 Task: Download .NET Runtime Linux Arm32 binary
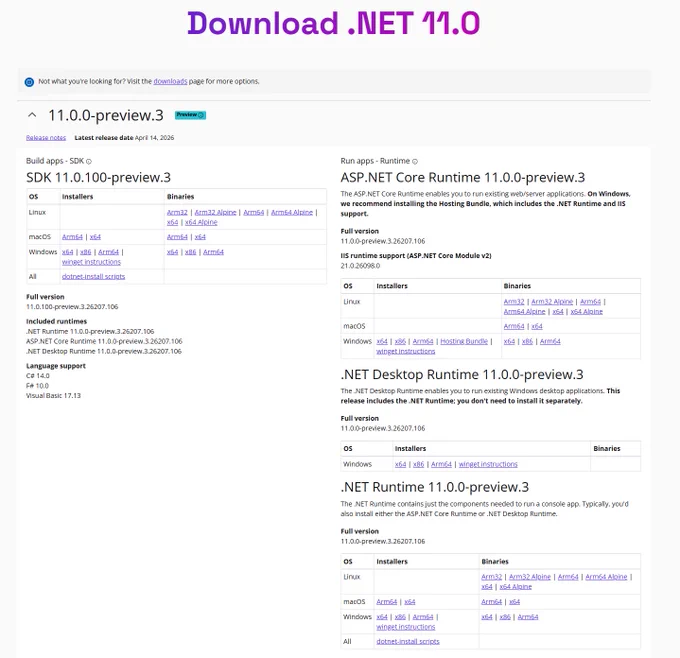[492, 577]
